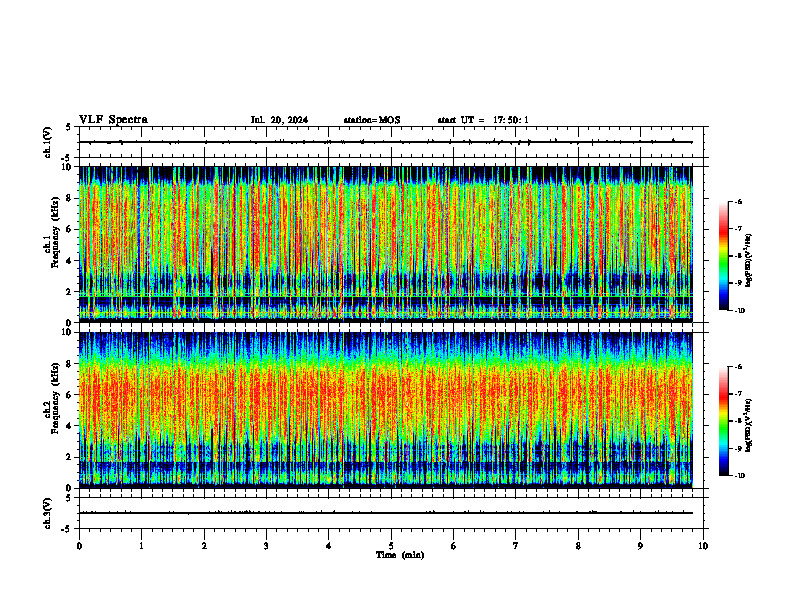Click the "ch.1(V)" axis label
Image resolution: width=792 pixels, height=612 pixels.
(x=48, y=142)
